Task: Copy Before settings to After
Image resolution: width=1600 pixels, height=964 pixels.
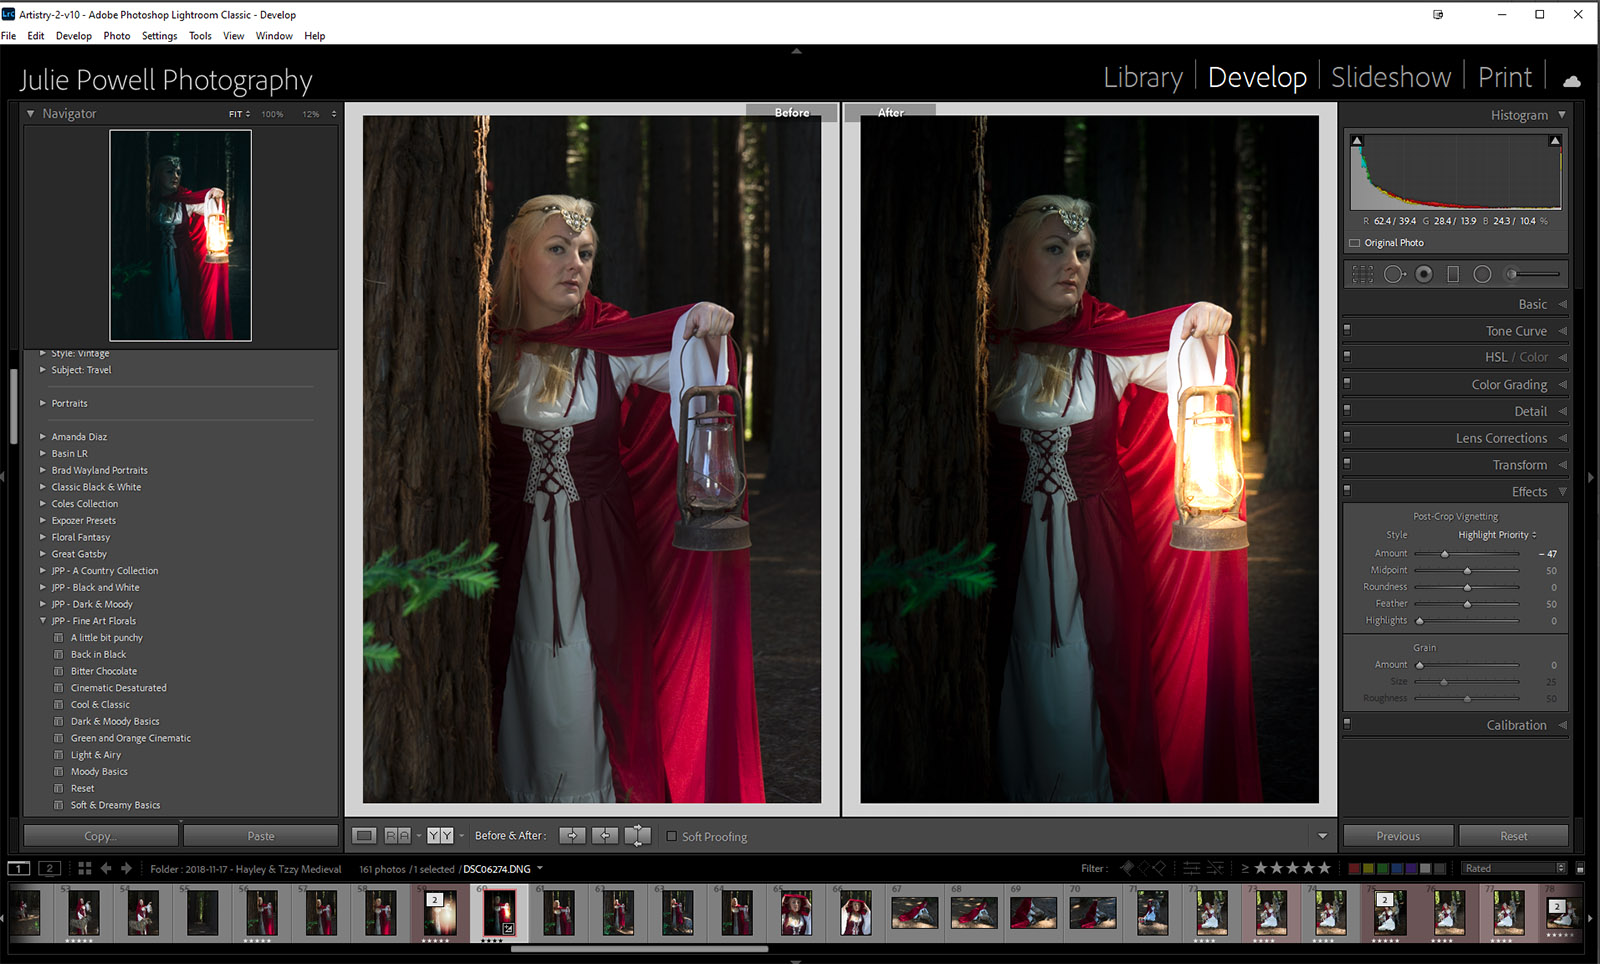Action: point(572,836)
